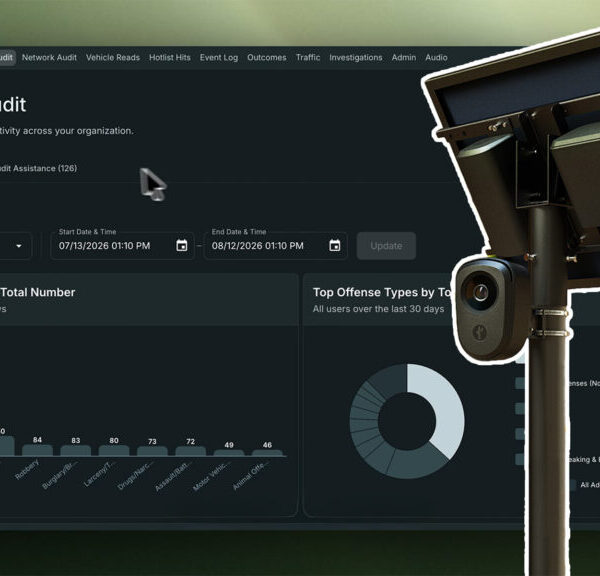Go to the Event Log tab

[218, 57]
